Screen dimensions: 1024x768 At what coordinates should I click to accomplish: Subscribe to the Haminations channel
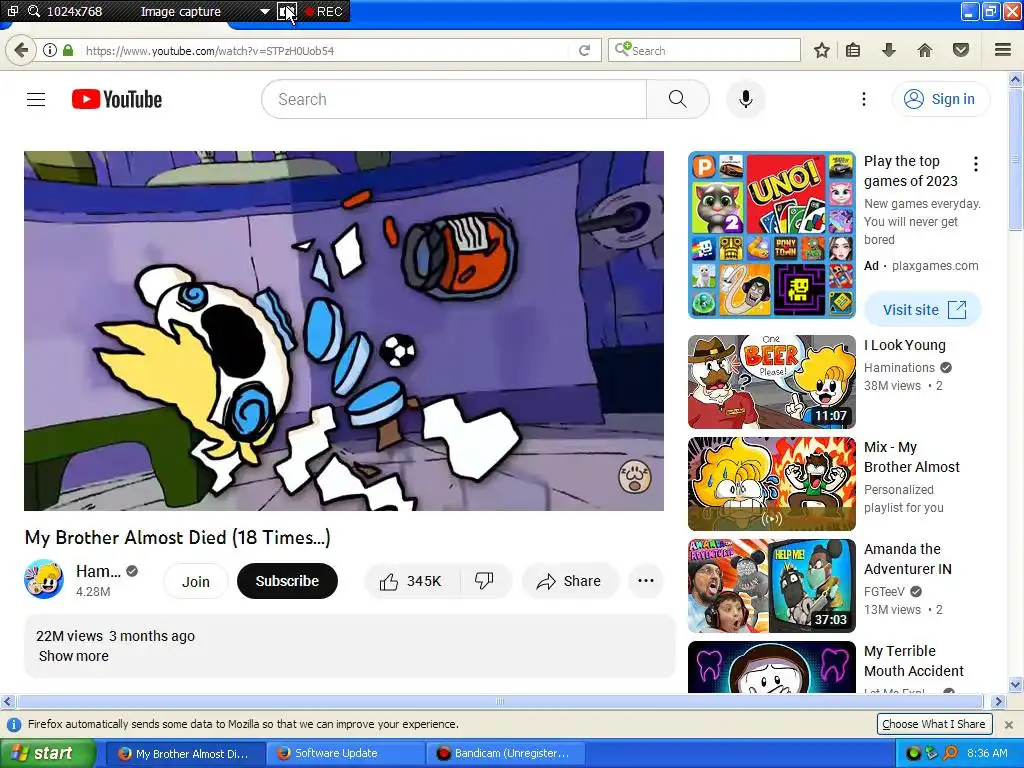[x=287, y=581]
